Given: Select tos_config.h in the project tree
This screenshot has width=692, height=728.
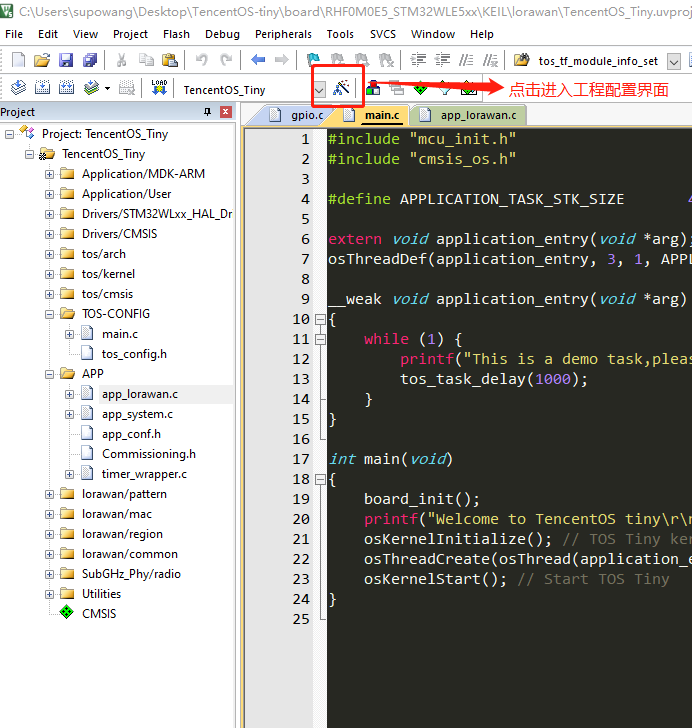Looking at the screenshot, I should click(x=134, y=354).
